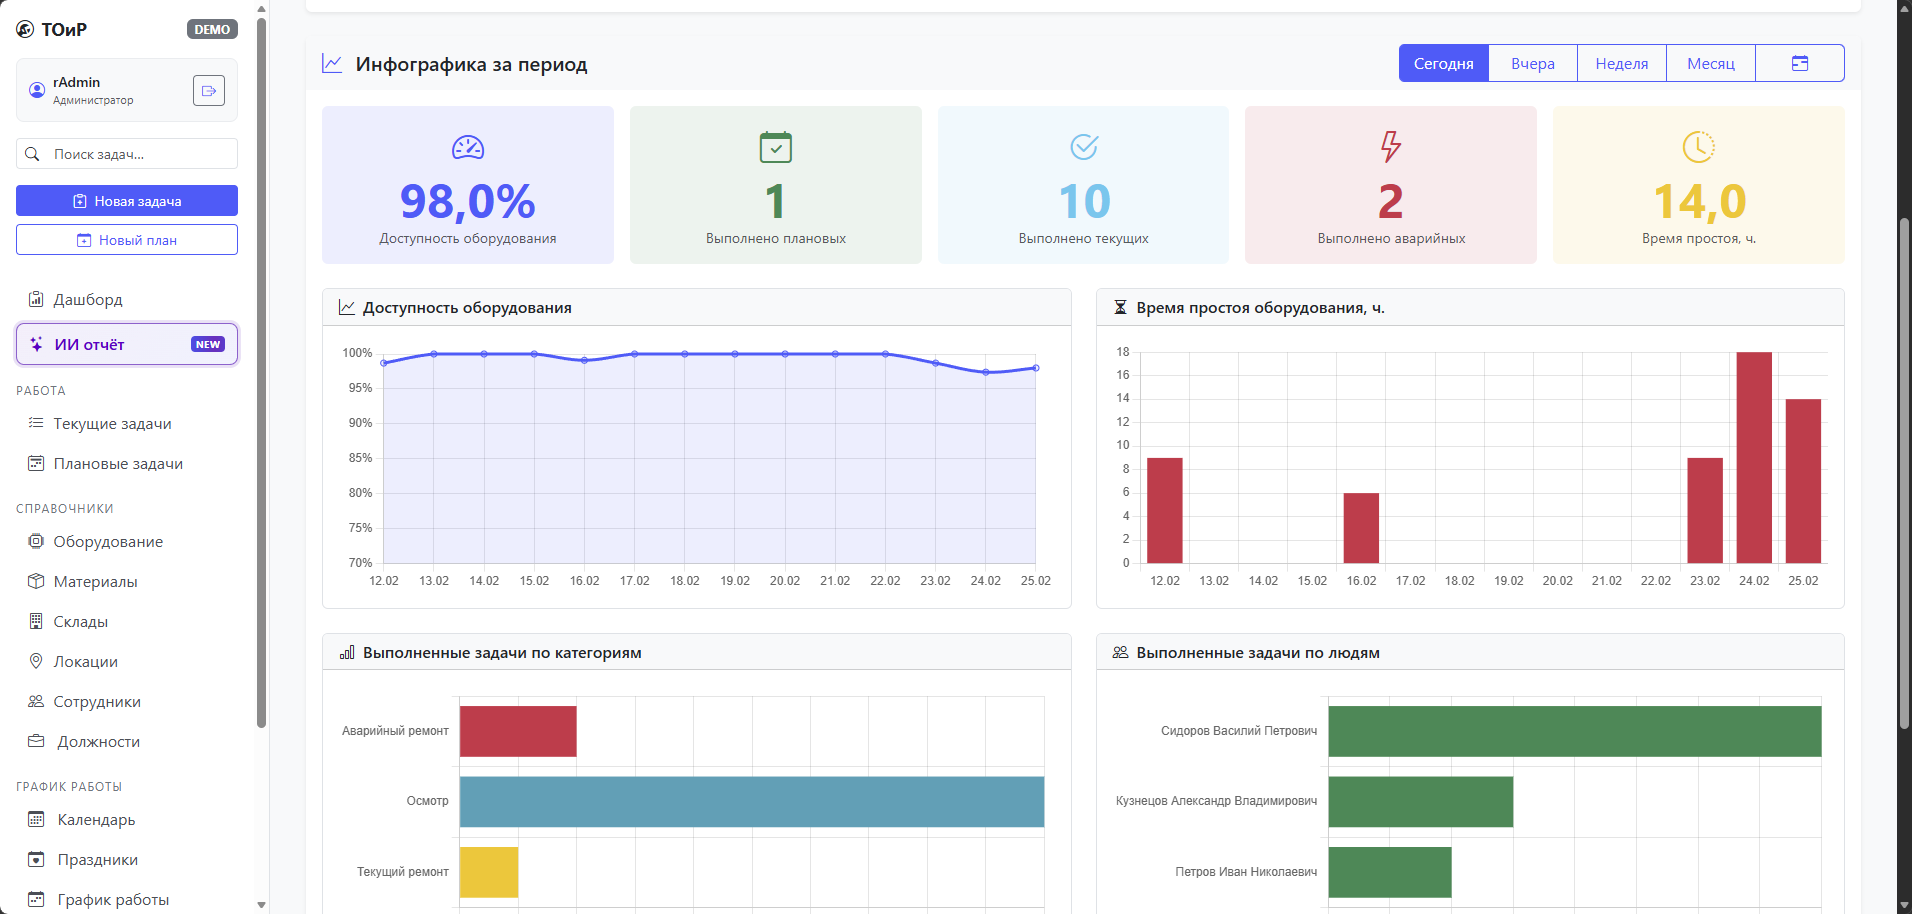This screenshot has width=1912, height=914.
Task: Click the 24.02 downtime bar
Action: [x=1753, y=457]
